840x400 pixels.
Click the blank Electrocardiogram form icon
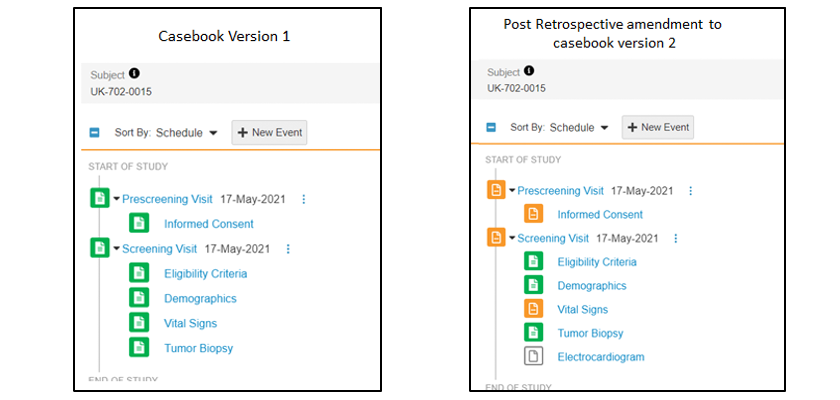tap(533, 356)
